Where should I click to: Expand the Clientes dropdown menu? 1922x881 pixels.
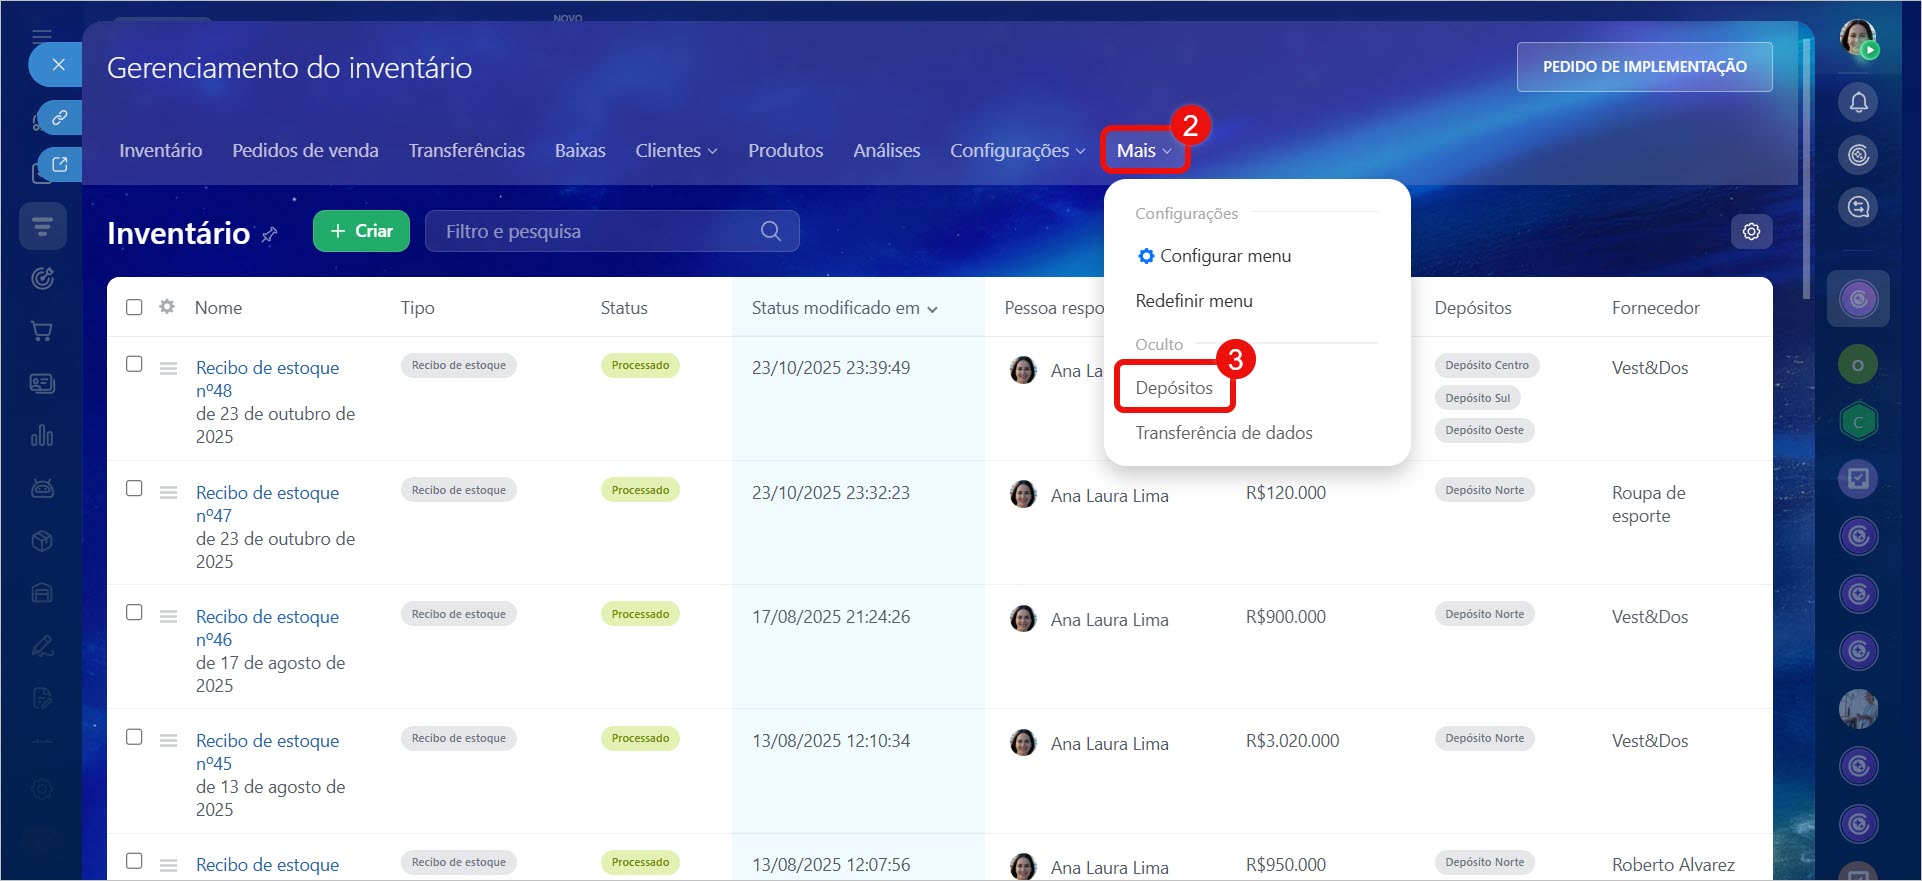pyautogui.click(x=676, y=150)
